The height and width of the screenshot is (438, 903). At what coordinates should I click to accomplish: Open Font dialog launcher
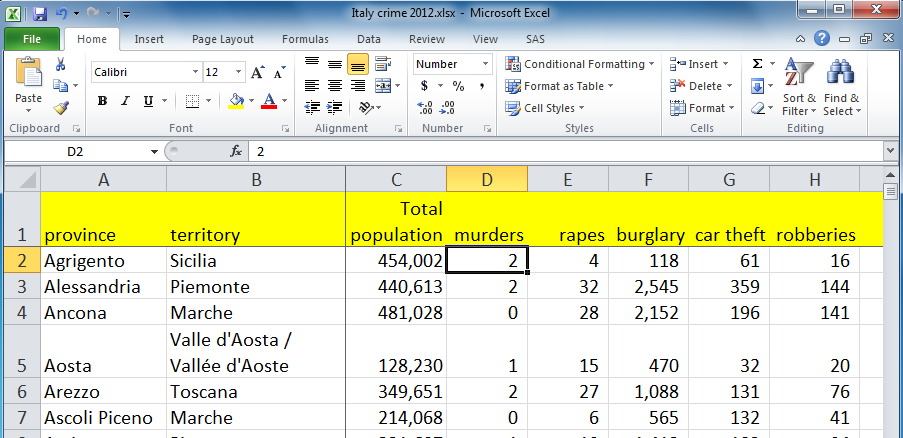coord(285,129)
